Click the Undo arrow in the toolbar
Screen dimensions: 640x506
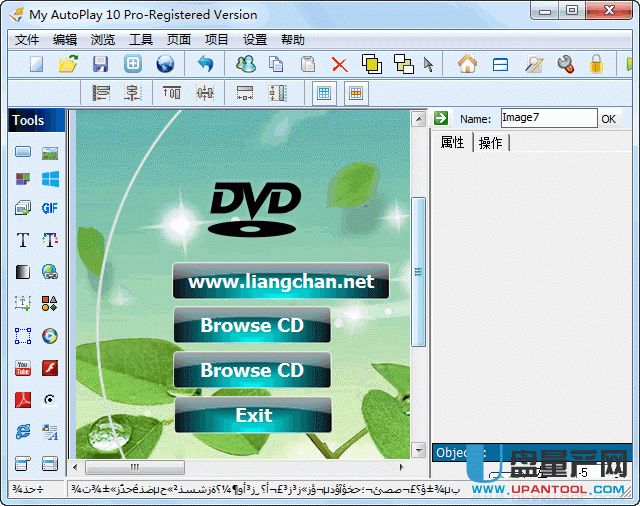click(x=205, y=64)
